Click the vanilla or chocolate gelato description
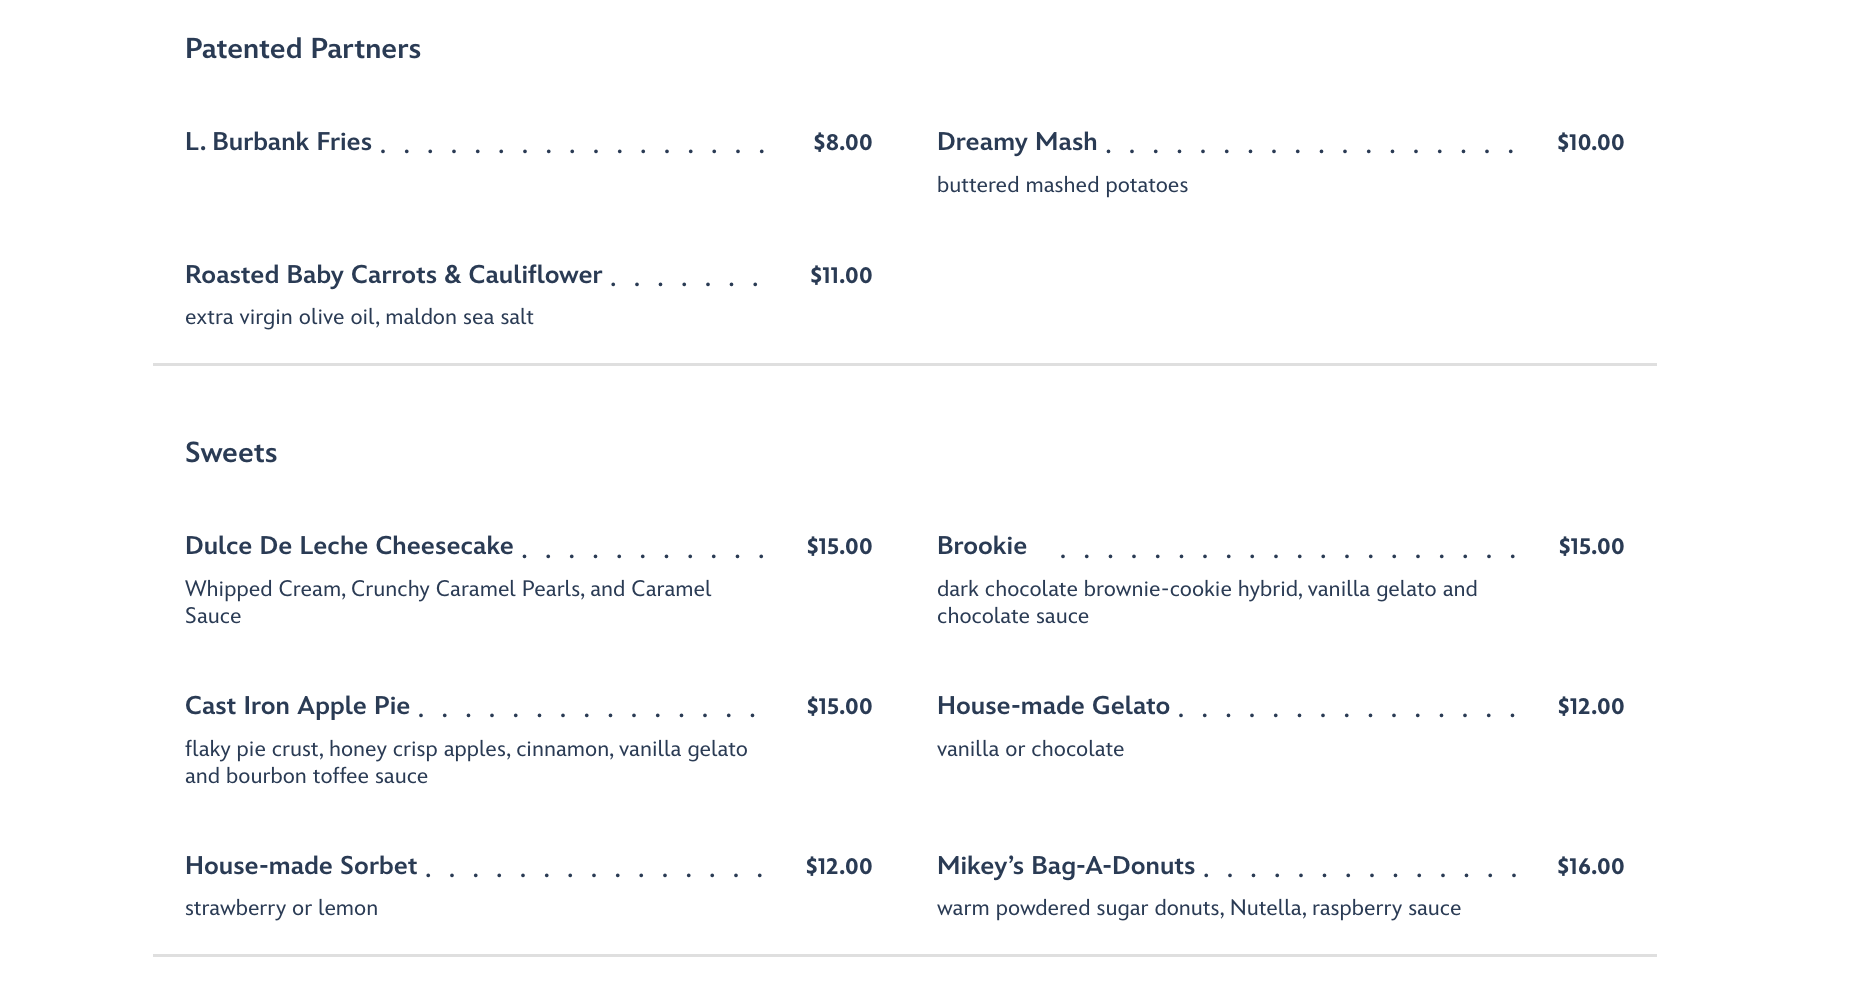1857x981 pixels. [x=1030, y=749]
